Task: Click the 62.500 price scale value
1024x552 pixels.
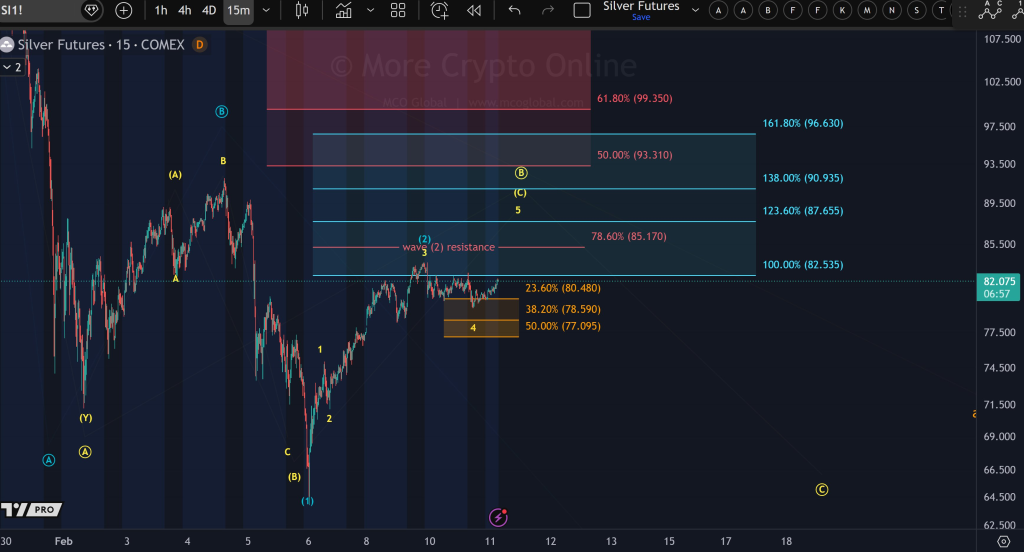Action: coord(999,525)
